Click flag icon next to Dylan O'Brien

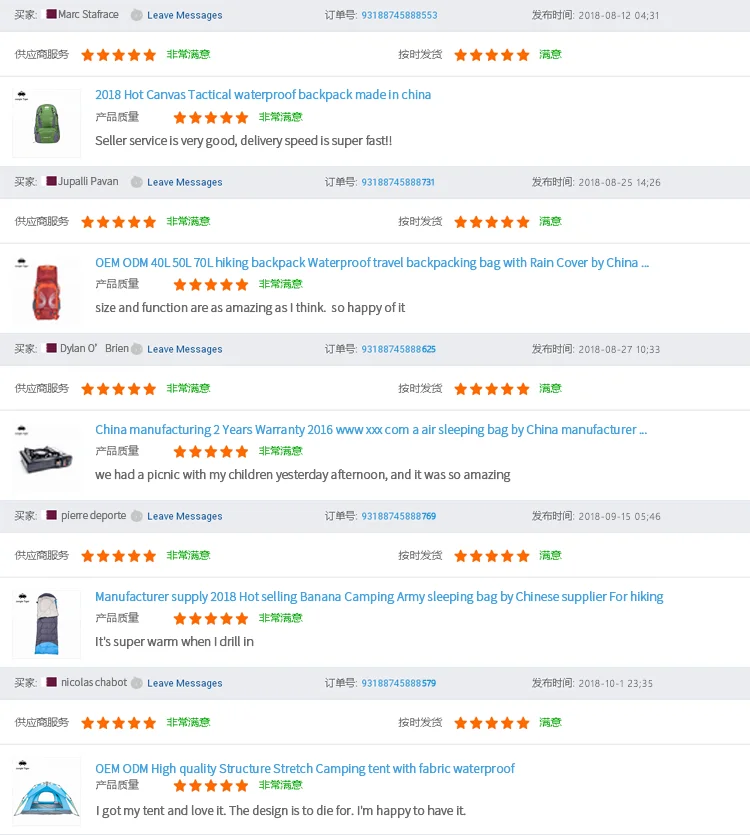point(52,348)
